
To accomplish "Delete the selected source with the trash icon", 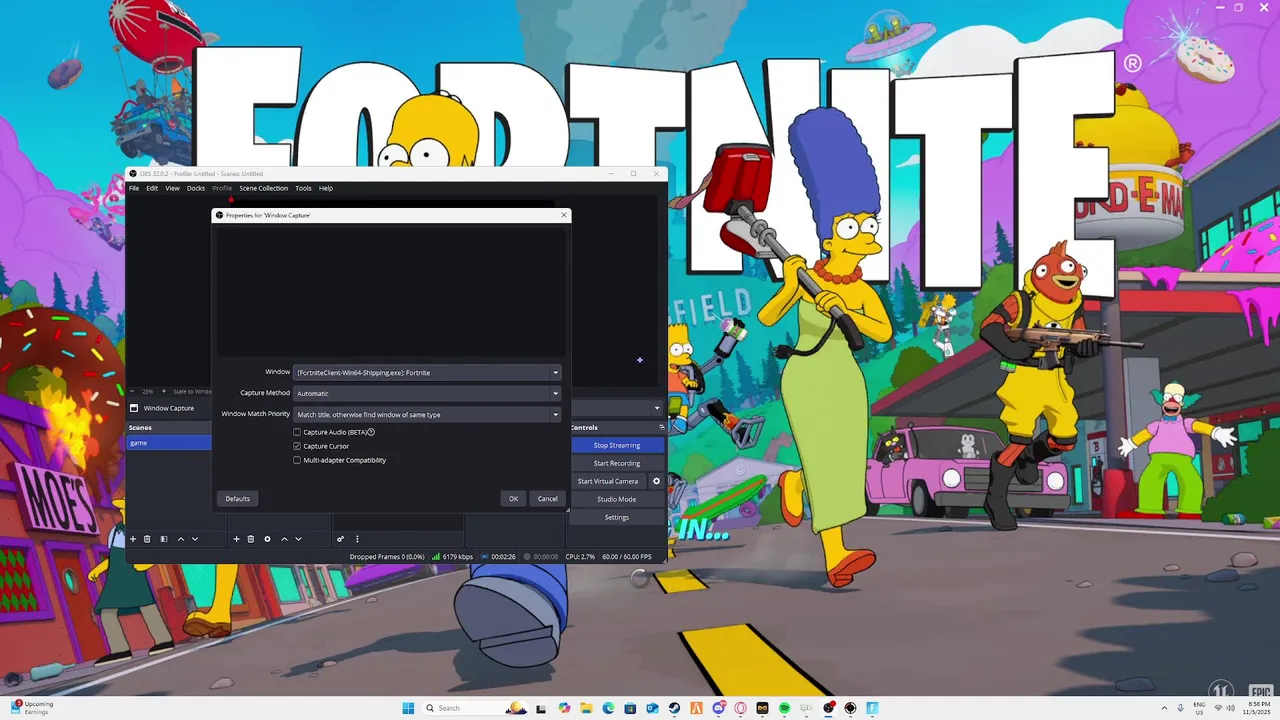I will point(251,539).
